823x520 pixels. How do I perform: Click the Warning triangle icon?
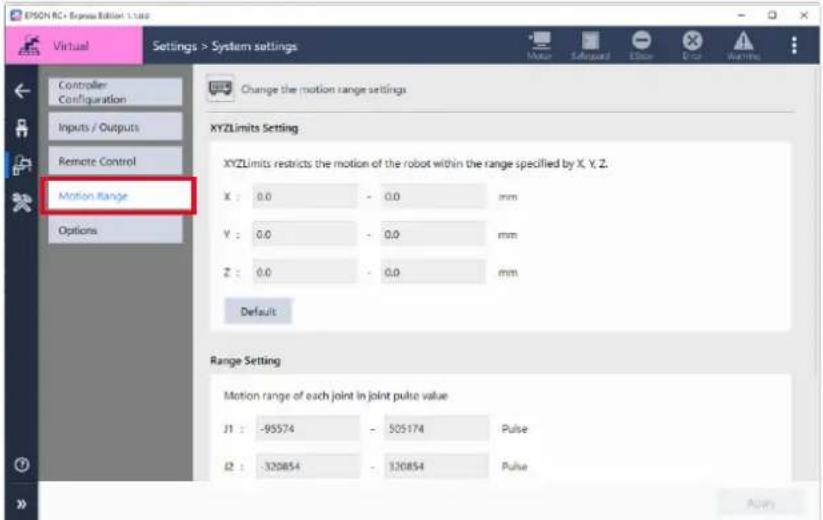click(x=743, y=46)
